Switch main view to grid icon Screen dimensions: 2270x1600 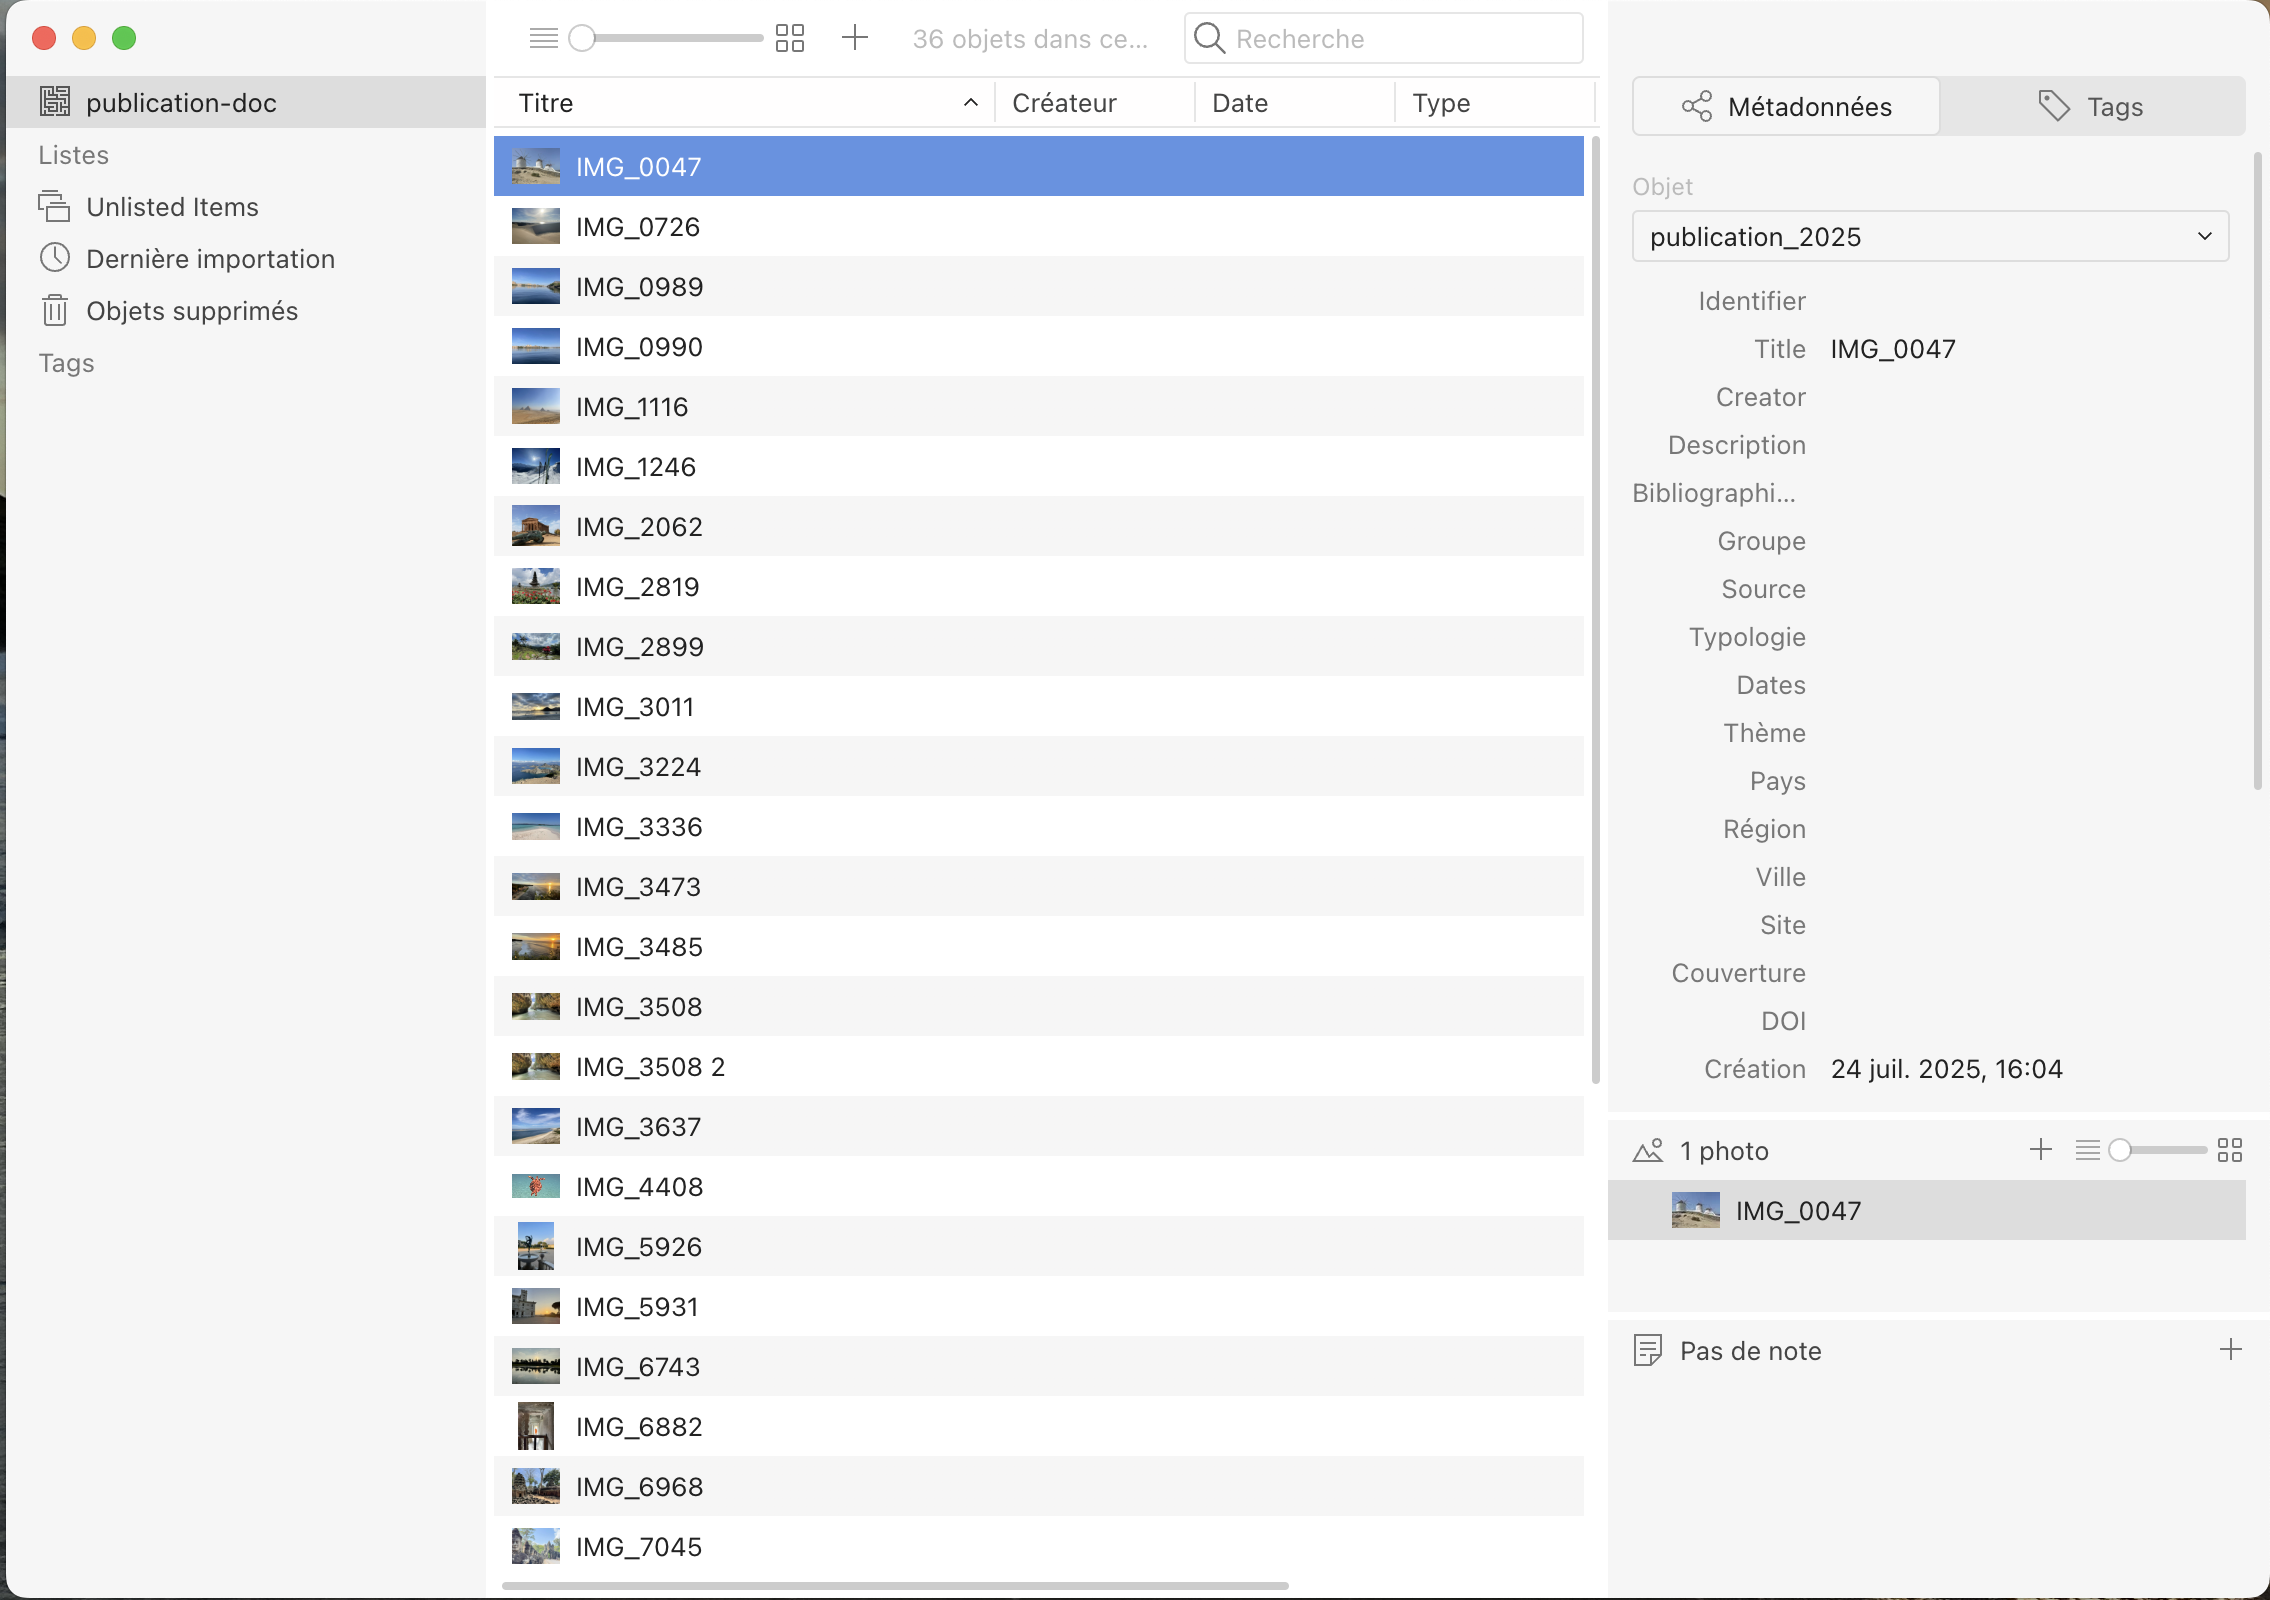[x=790, y=38]
